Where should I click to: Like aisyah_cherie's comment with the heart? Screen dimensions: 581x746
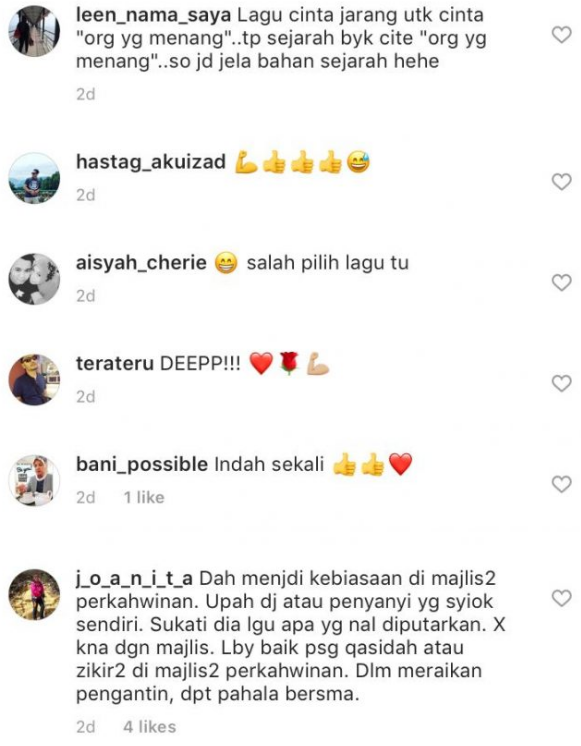(561, 283)
